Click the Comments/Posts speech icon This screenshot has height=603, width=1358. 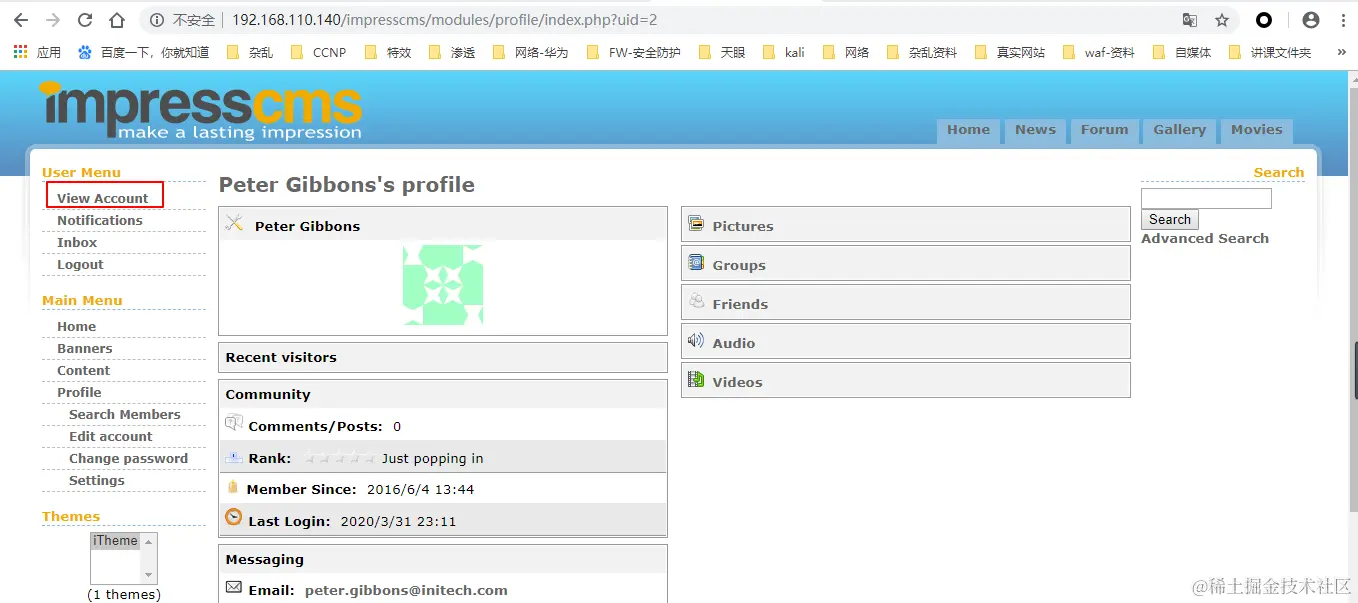tap(234, 423)
